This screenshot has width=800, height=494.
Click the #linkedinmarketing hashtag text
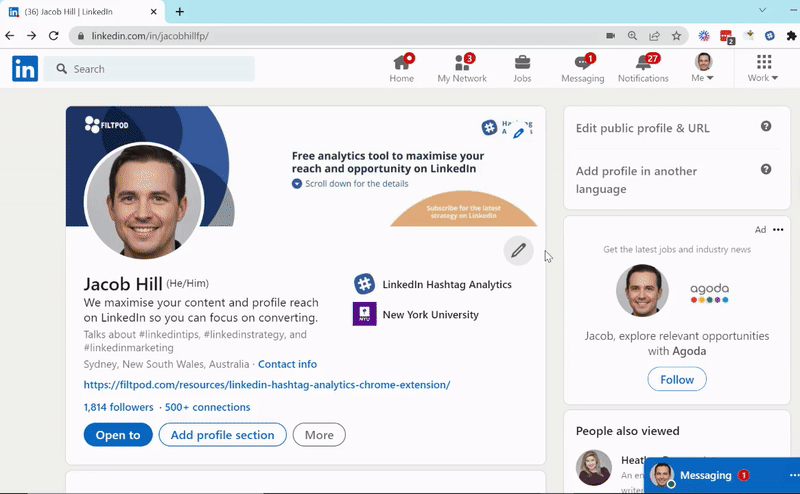[x=129, y=348]
